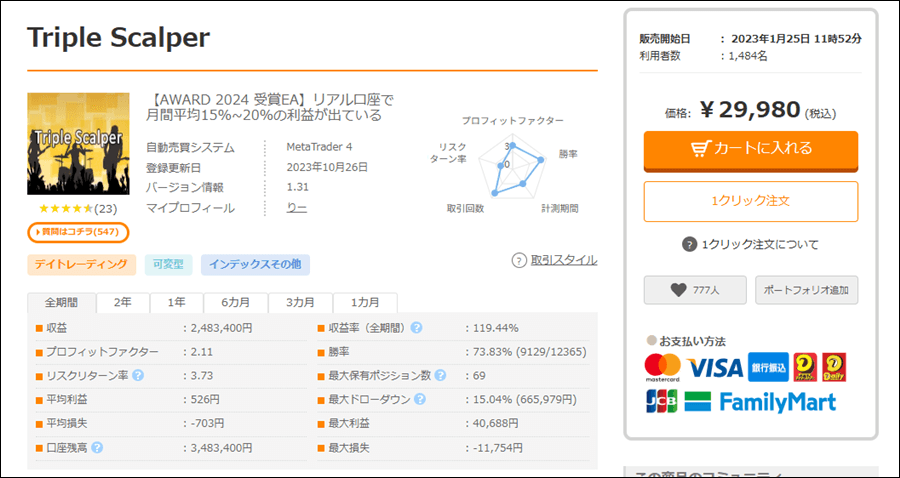Click the question mark icon beside 取引スタイル

pyautogui.click(x=519, y=261)
